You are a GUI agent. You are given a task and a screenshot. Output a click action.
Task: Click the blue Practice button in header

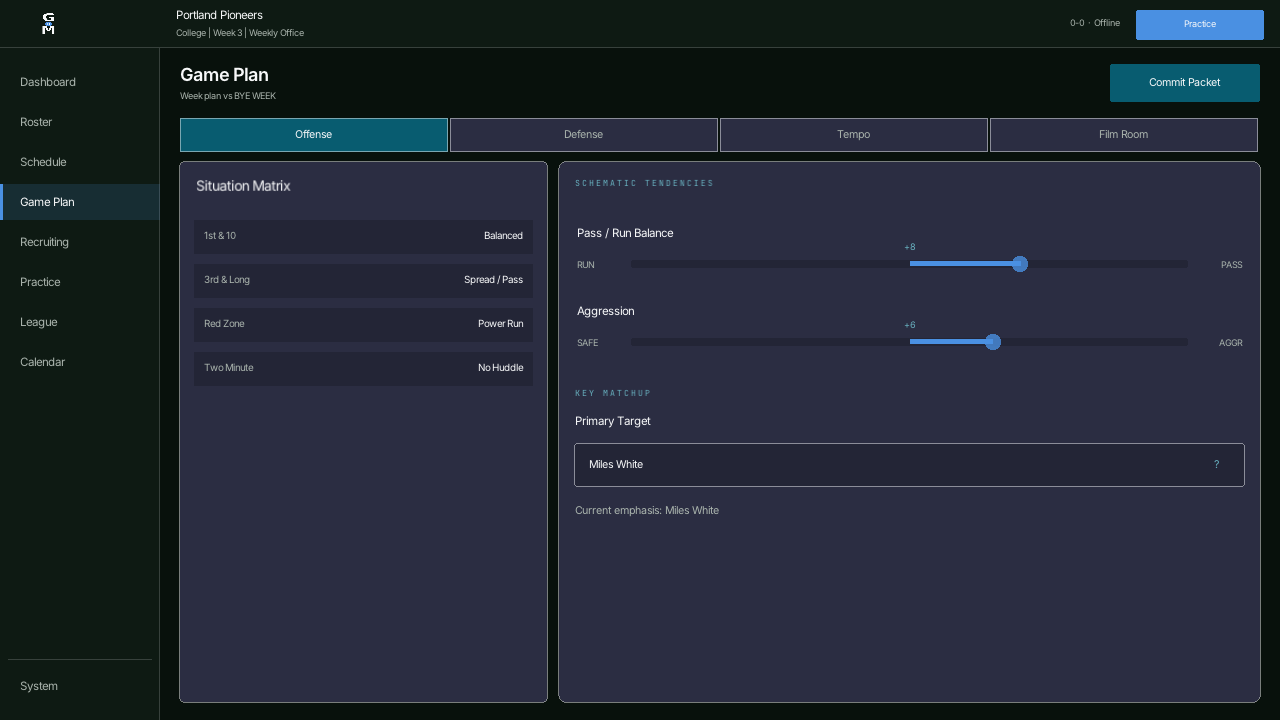point(1200,25)
